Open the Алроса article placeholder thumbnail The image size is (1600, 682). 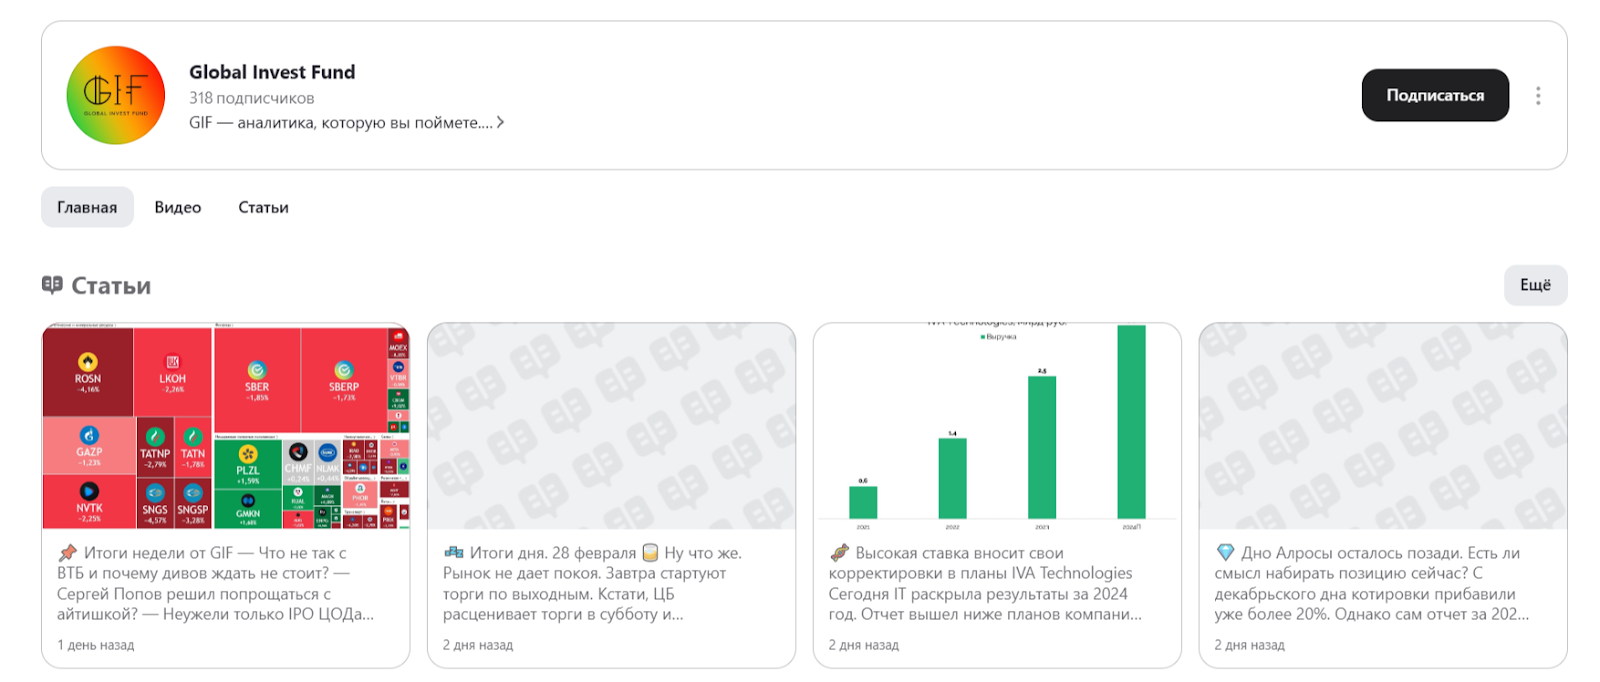[x=1382, y=426]
